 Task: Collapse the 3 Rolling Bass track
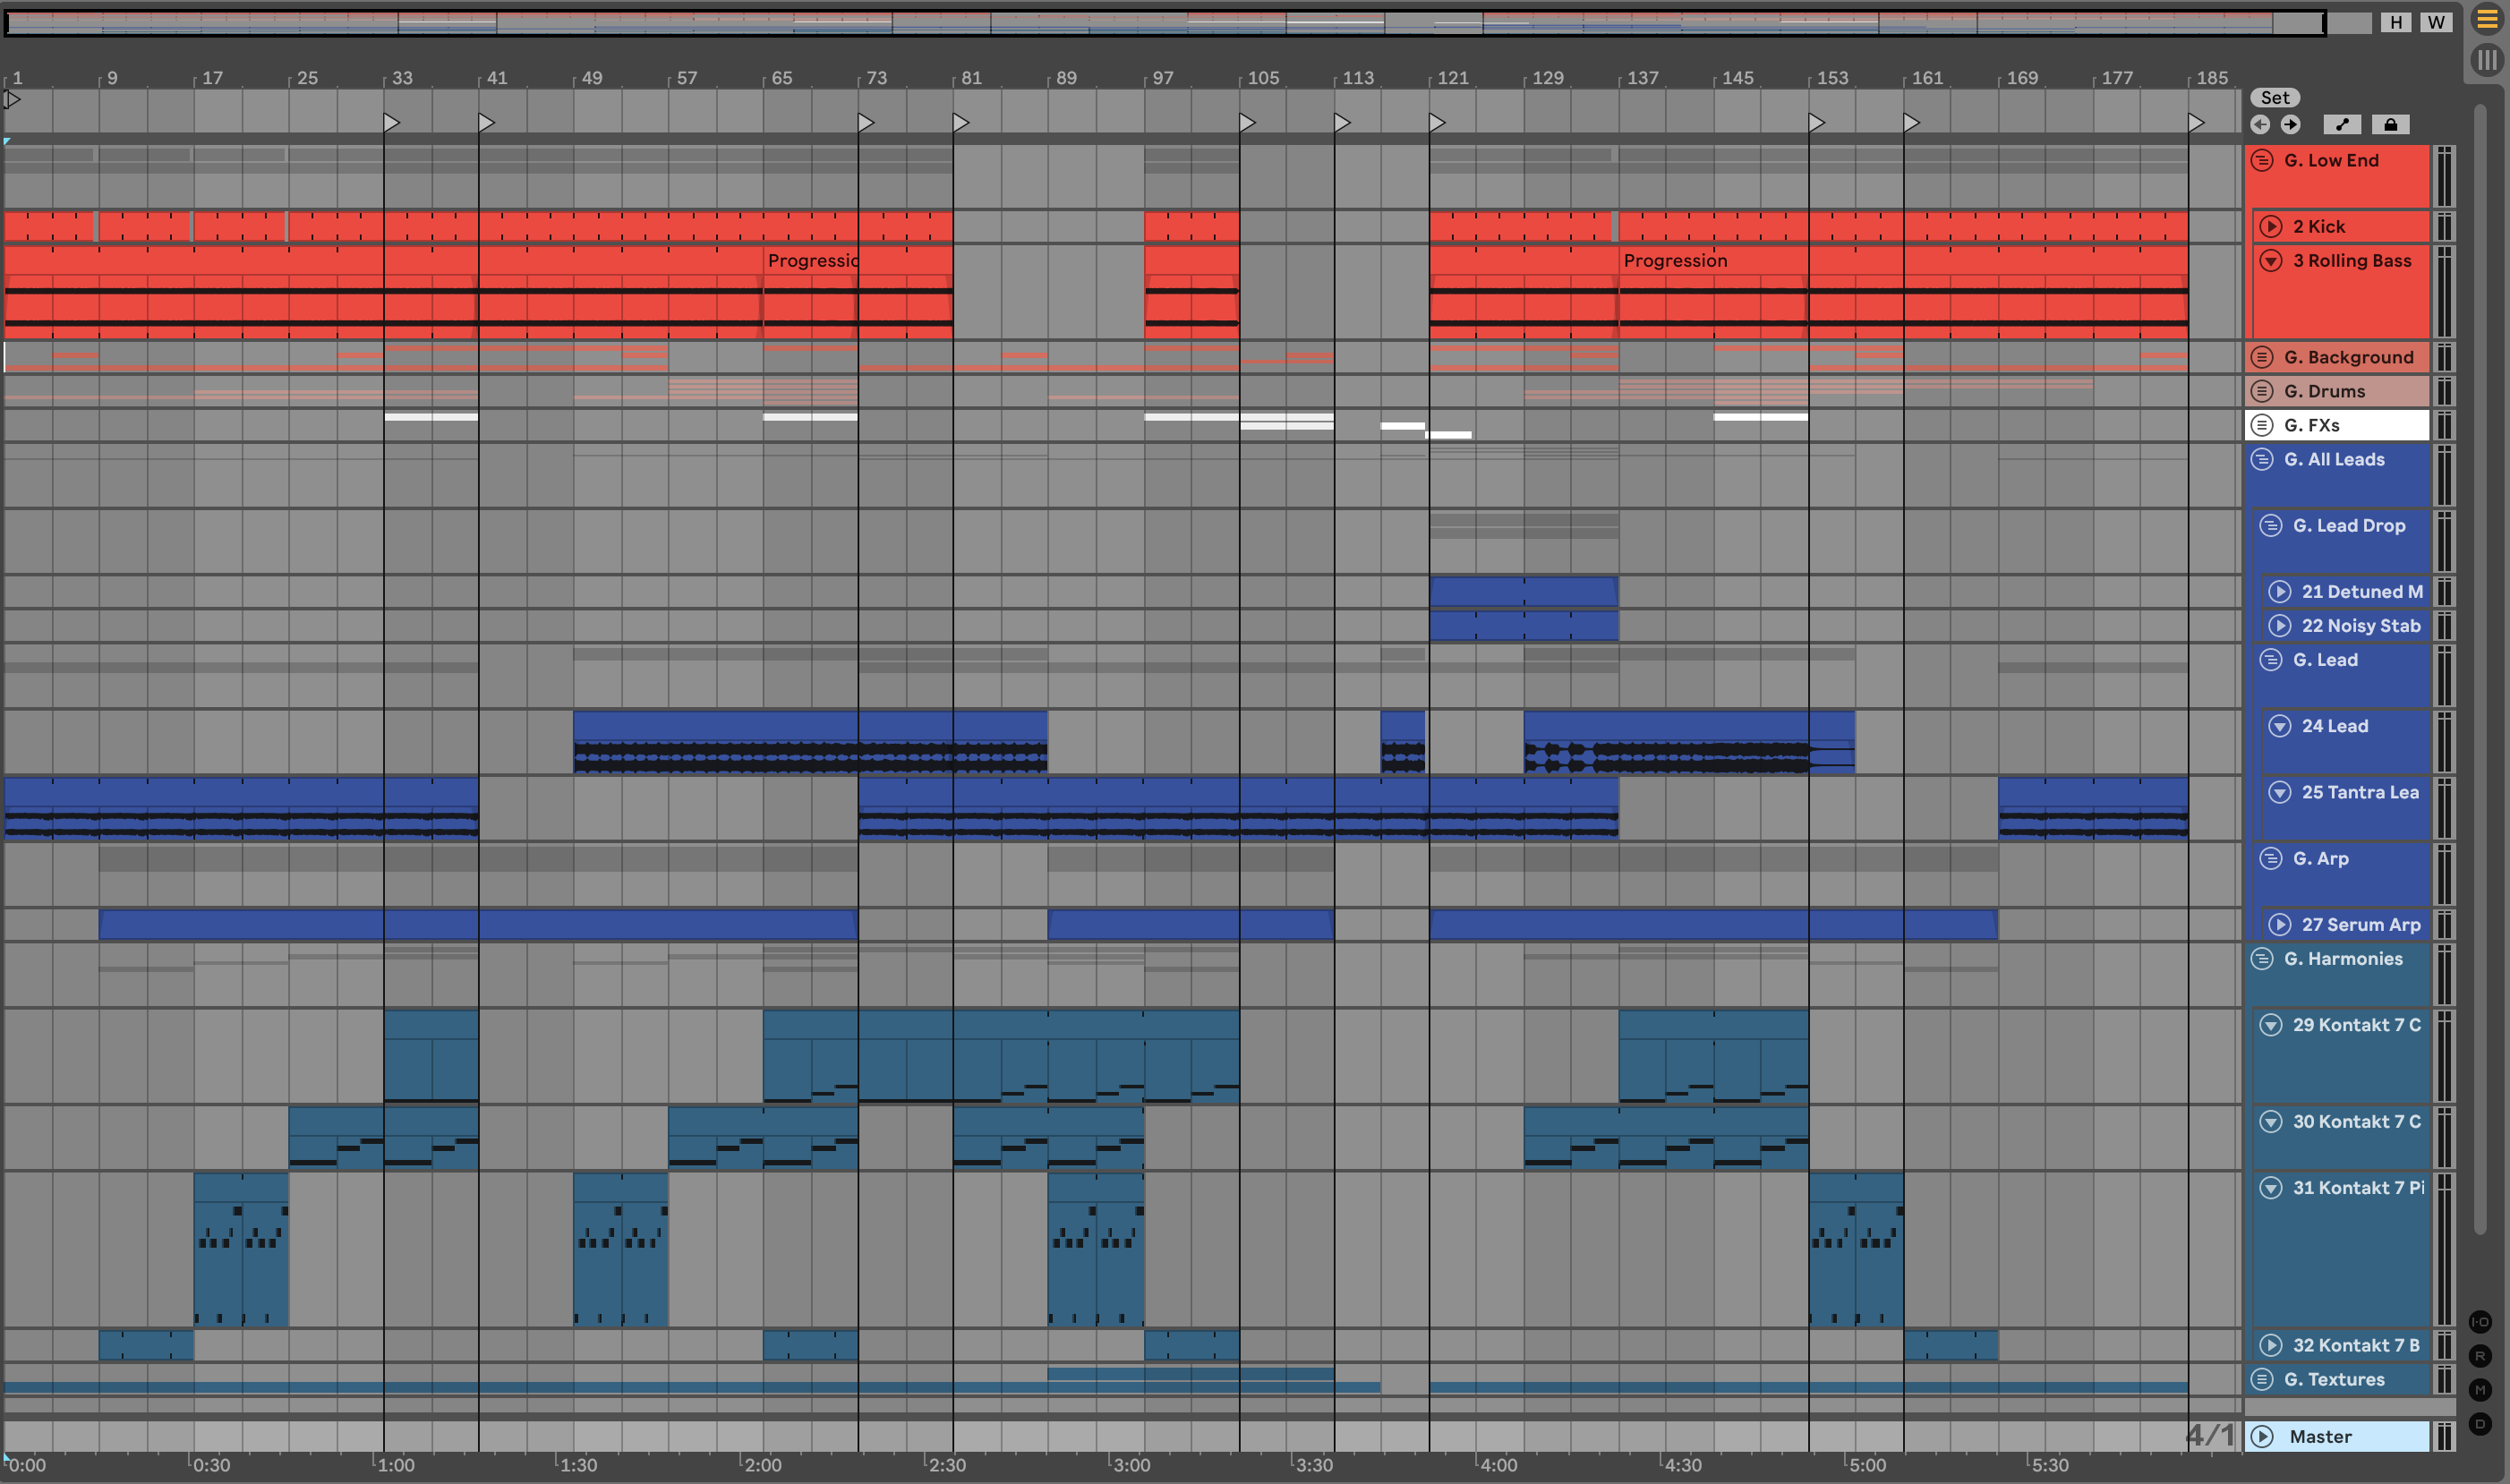(2271, 261)
